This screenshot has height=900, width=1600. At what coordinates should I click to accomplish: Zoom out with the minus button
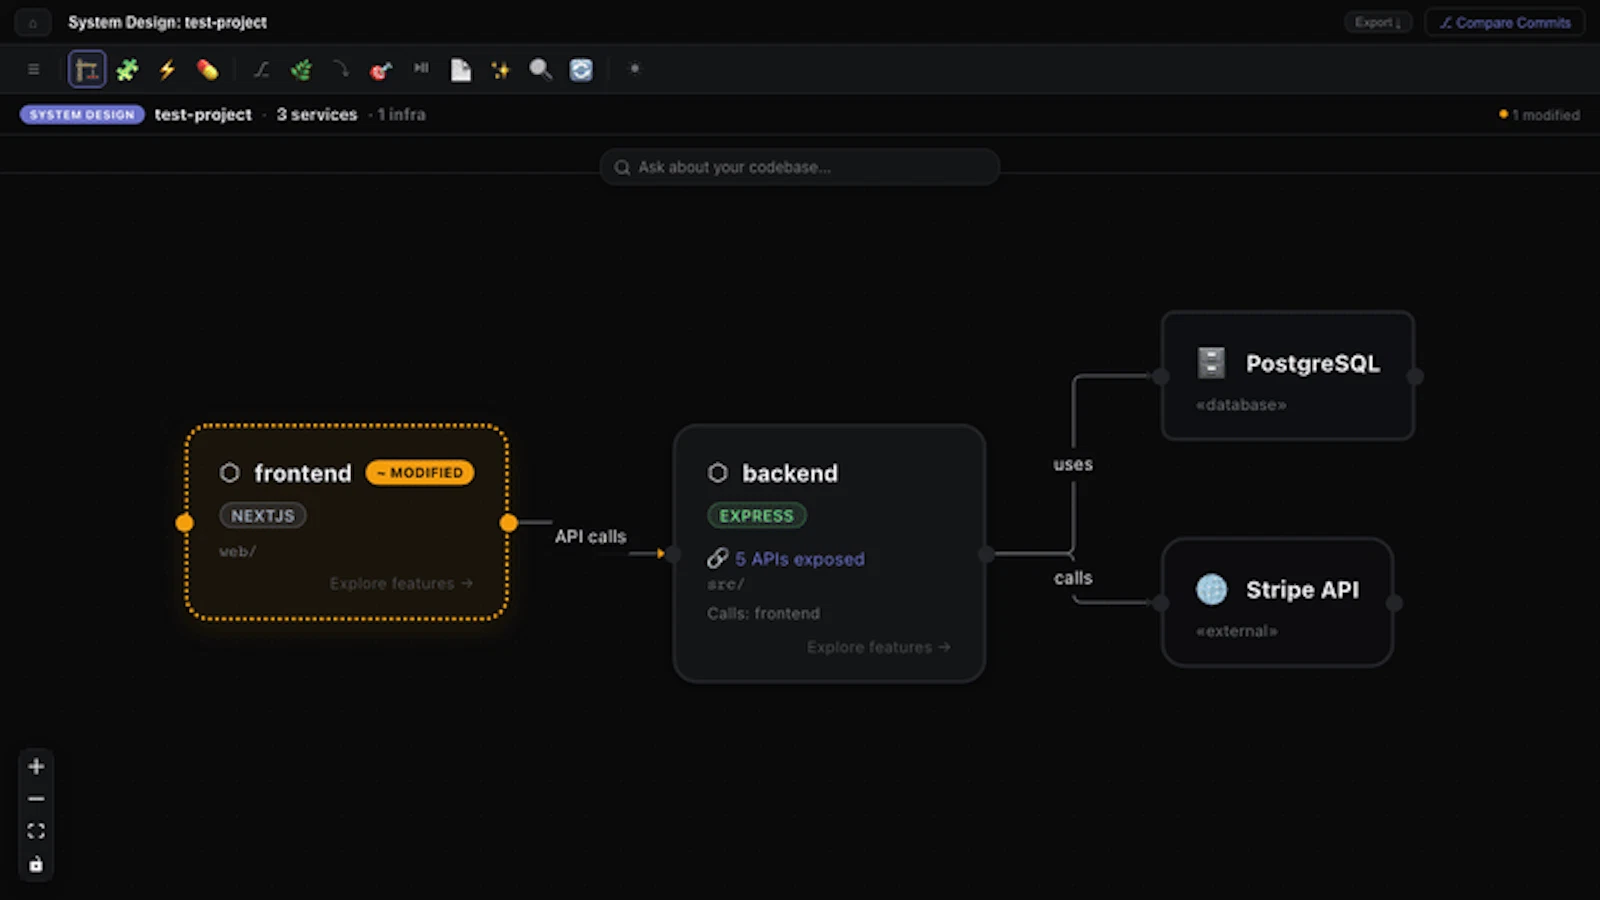point(36,799)
